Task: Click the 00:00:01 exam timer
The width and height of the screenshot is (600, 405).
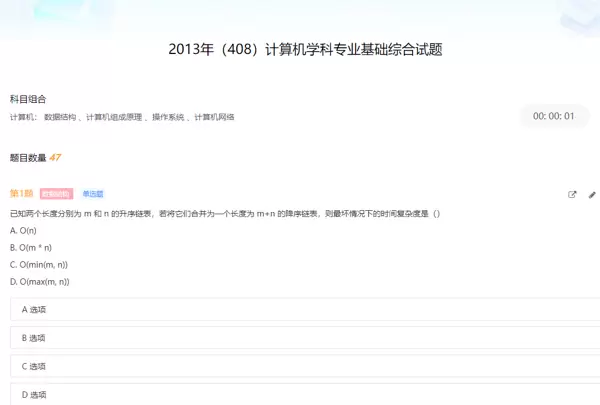Action: (554, 116)
